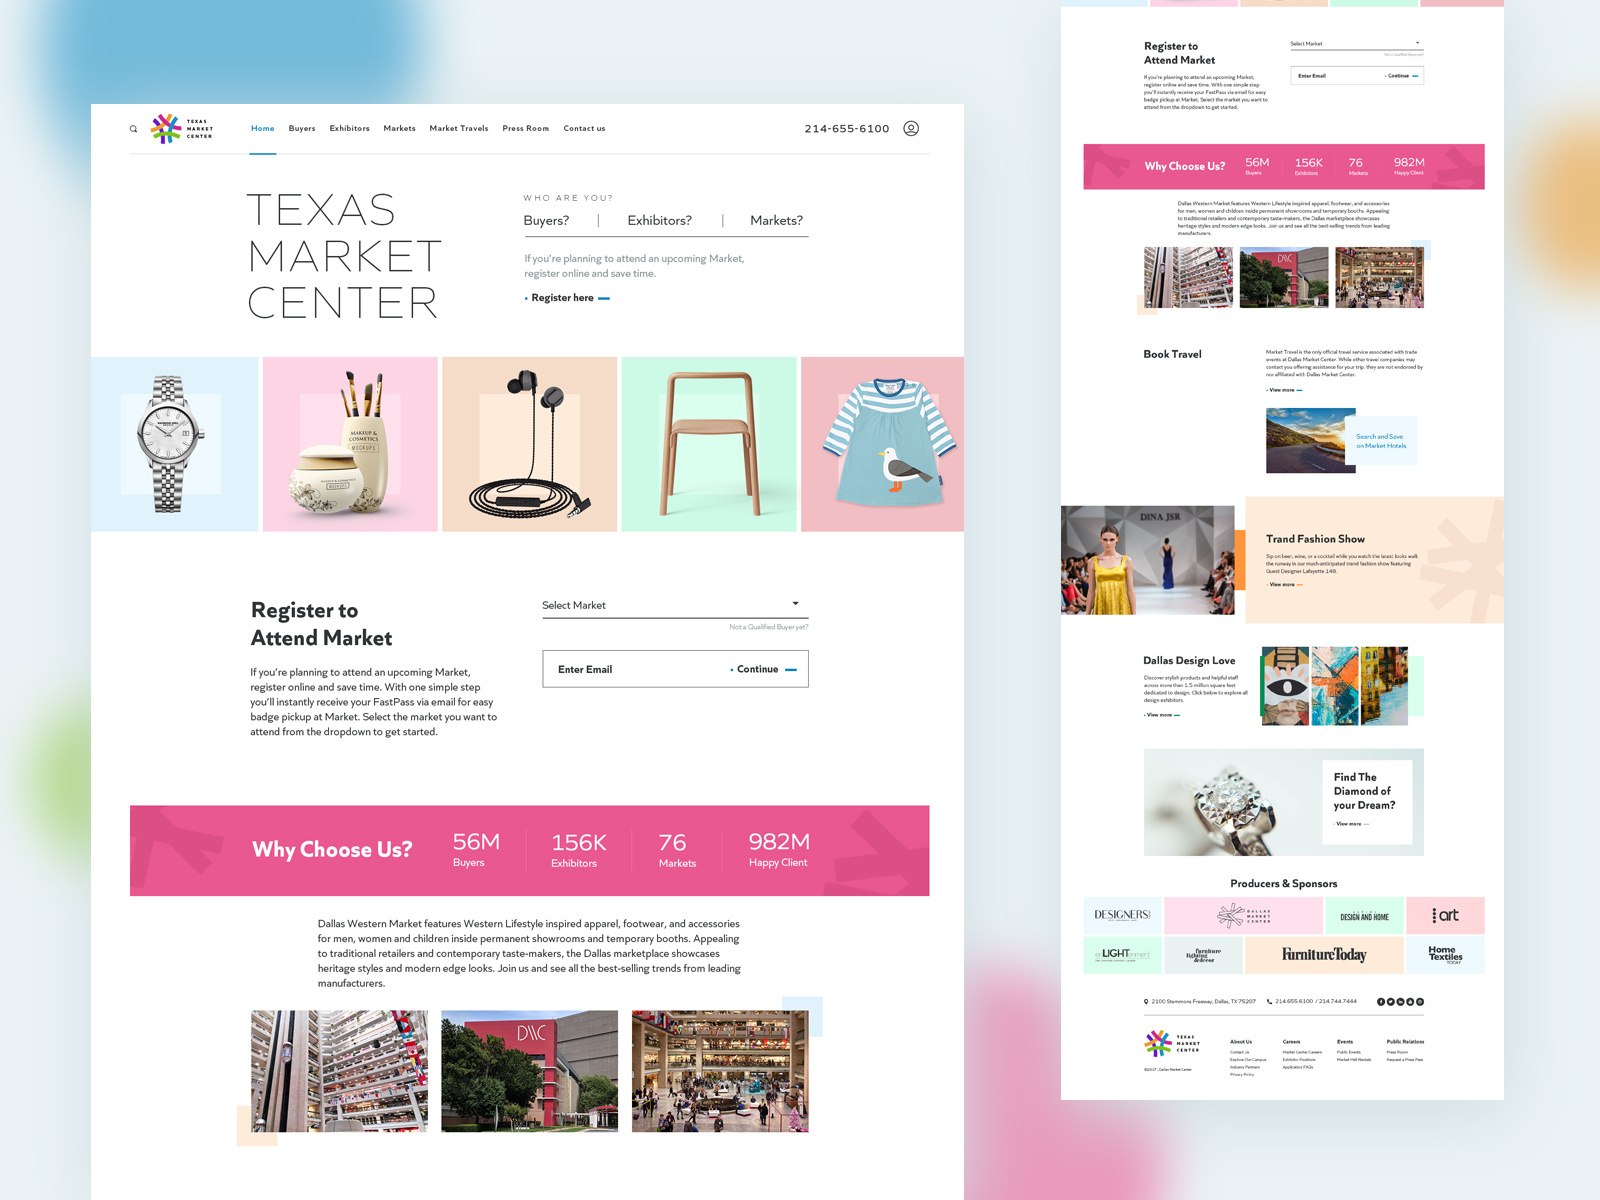Click the Register here link

[563, 297]
